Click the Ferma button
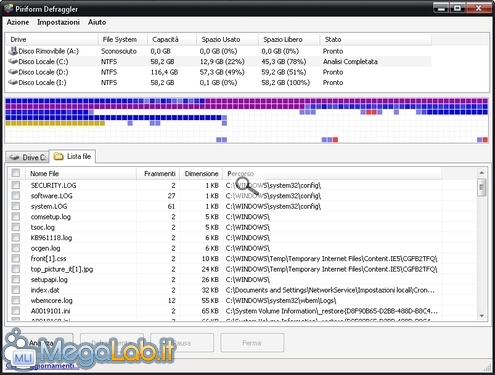Viewport: 495px width, 375px height. coord(252,343)
